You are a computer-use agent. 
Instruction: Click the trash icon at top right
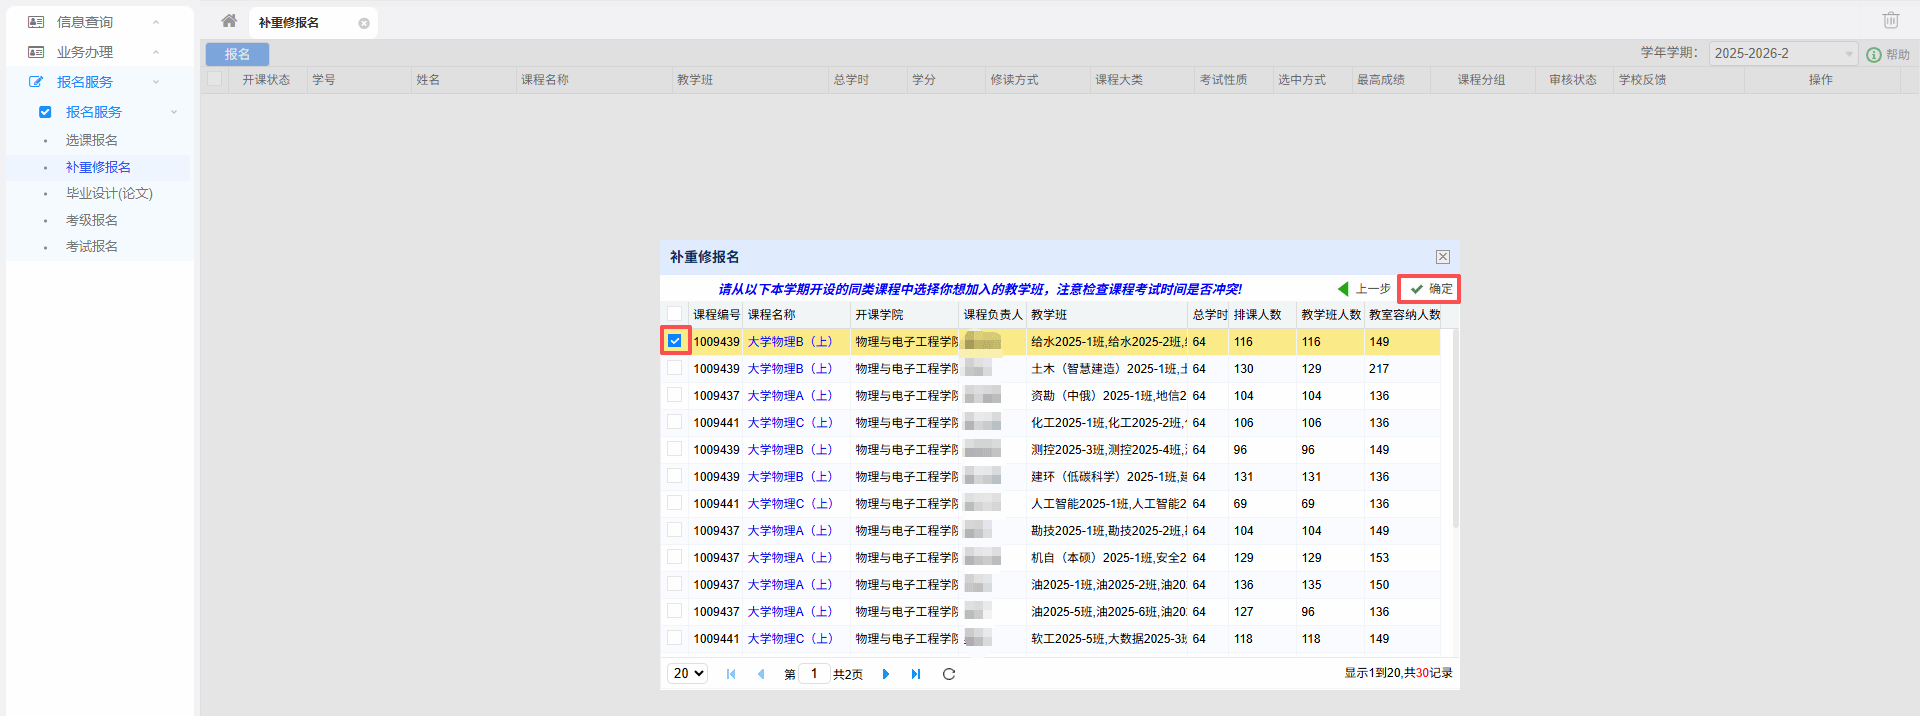[1890, 20]
